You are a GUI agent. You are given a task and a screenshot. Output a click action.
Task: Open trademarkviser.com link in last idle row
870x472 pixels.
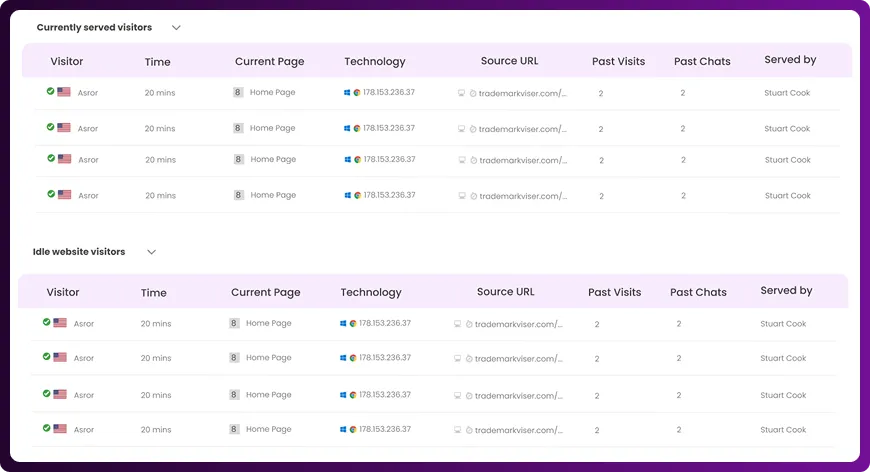pos(519,429)
